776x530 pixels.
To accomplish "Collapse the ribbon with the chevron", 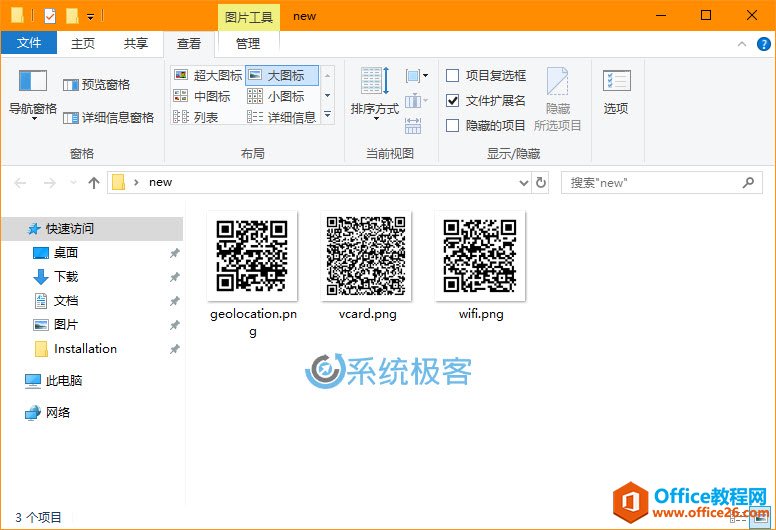I will [x=742, y=44].
